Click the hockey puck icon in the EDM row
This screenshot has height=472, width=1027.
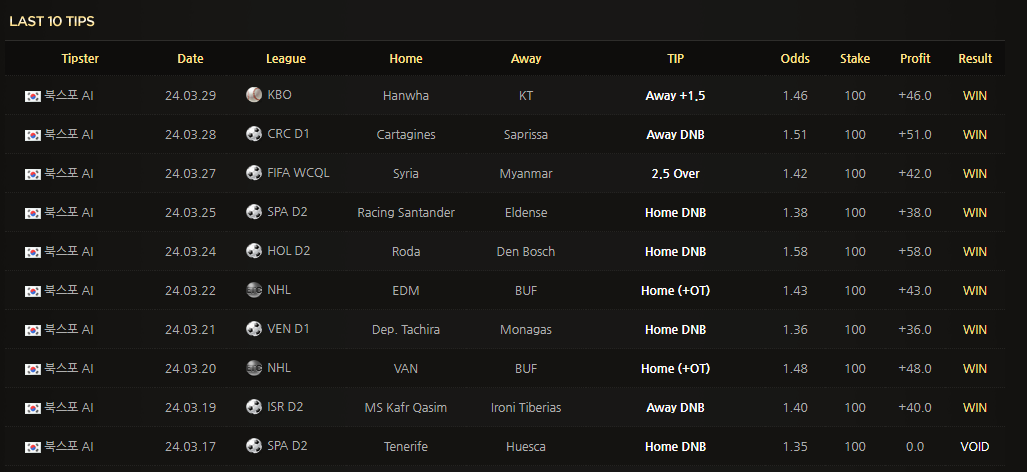pos(254,290)
